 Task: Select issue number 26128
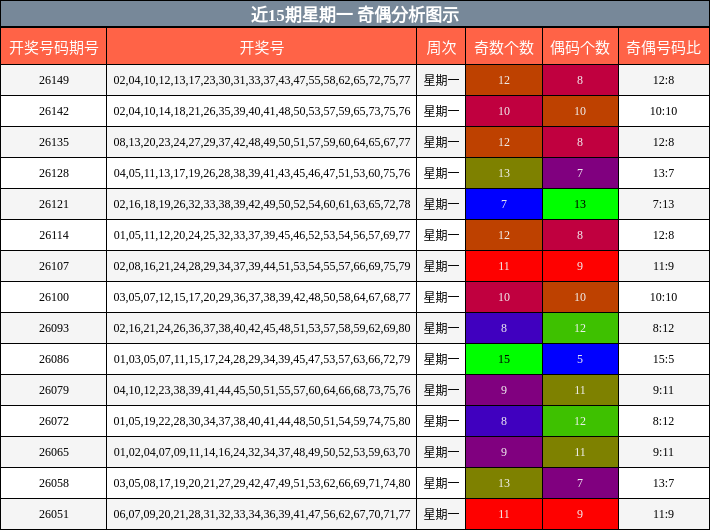click(54, 173)
